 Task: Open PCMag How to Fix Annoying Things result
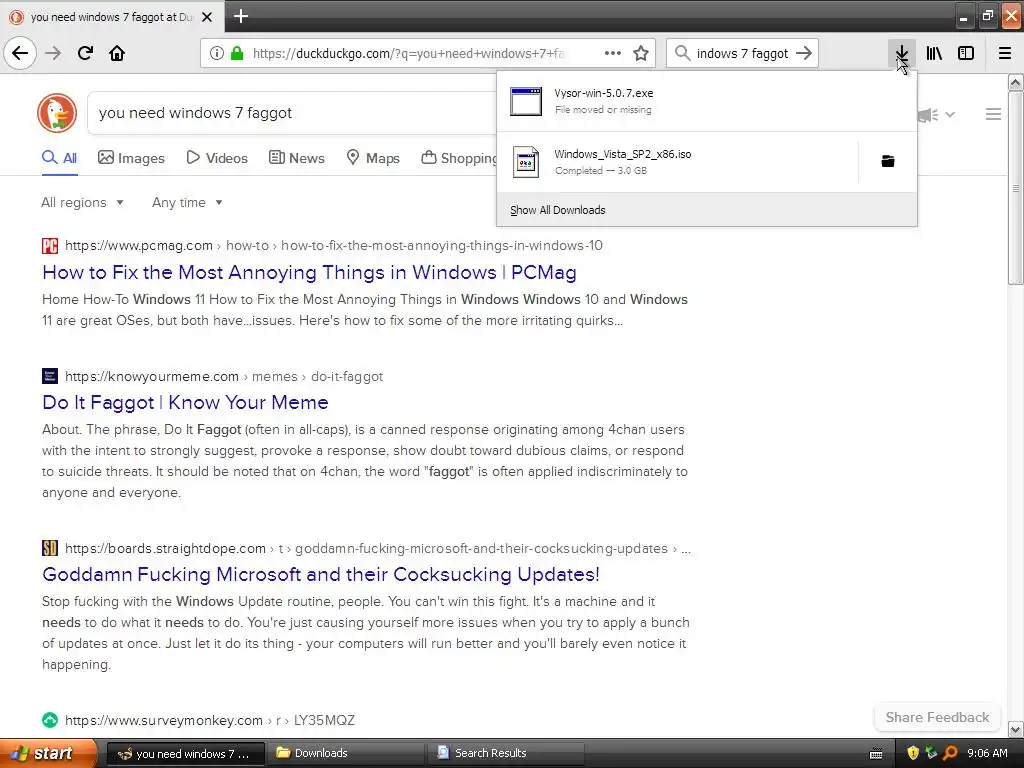[x=309, y=272]
